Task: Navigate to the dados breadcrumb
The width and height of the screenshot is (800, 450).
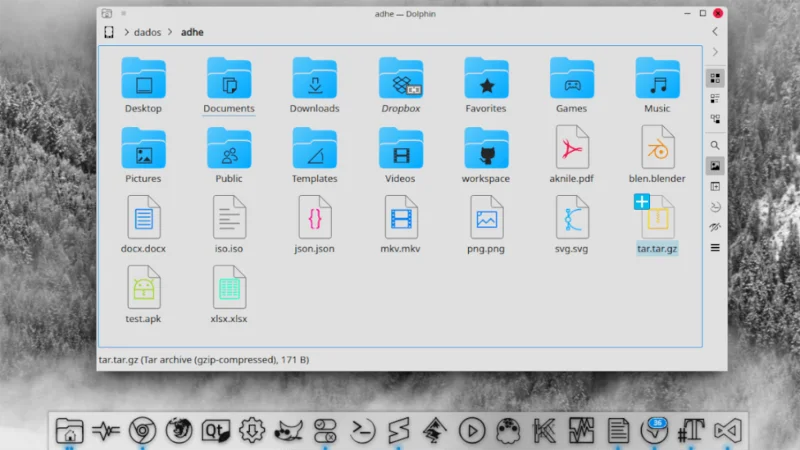Action: 147,32
